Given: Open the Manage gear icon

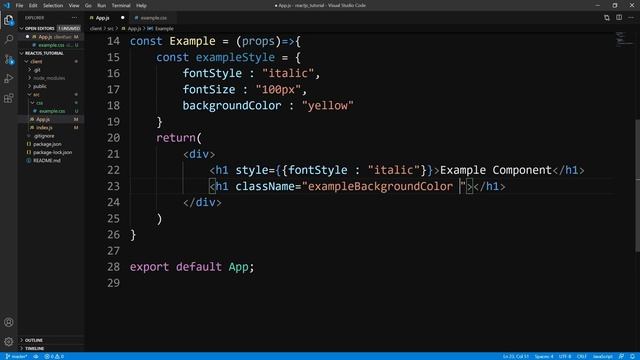Looking at the screenshot, I should 9,341.
